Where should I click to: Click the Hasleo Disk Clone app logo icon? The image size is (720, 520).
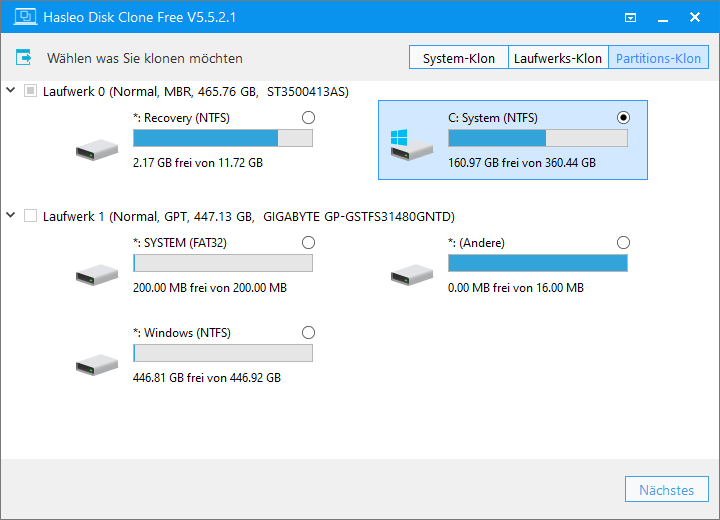25,17
